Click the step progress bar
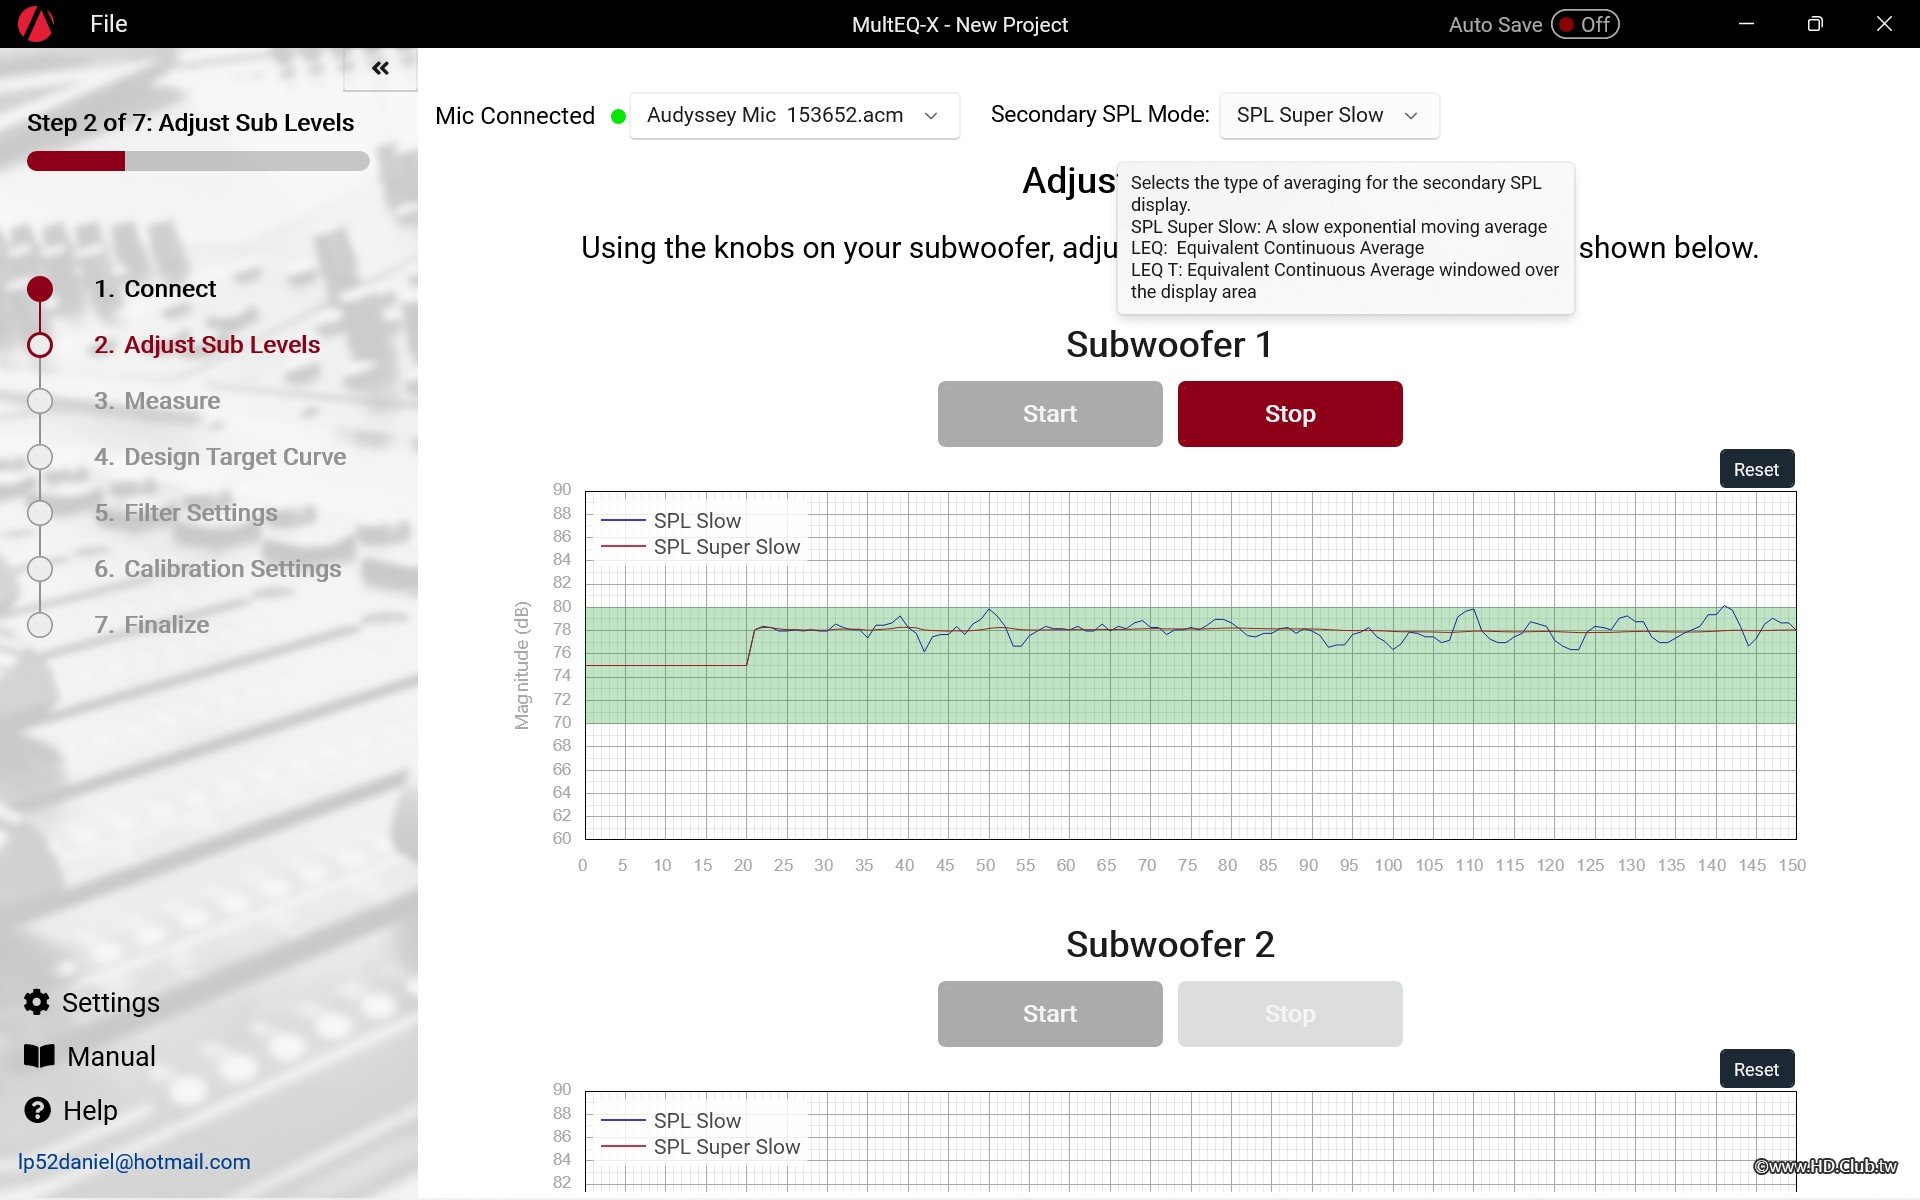The image size is (1920, 1200). click(x=198, y=161)
